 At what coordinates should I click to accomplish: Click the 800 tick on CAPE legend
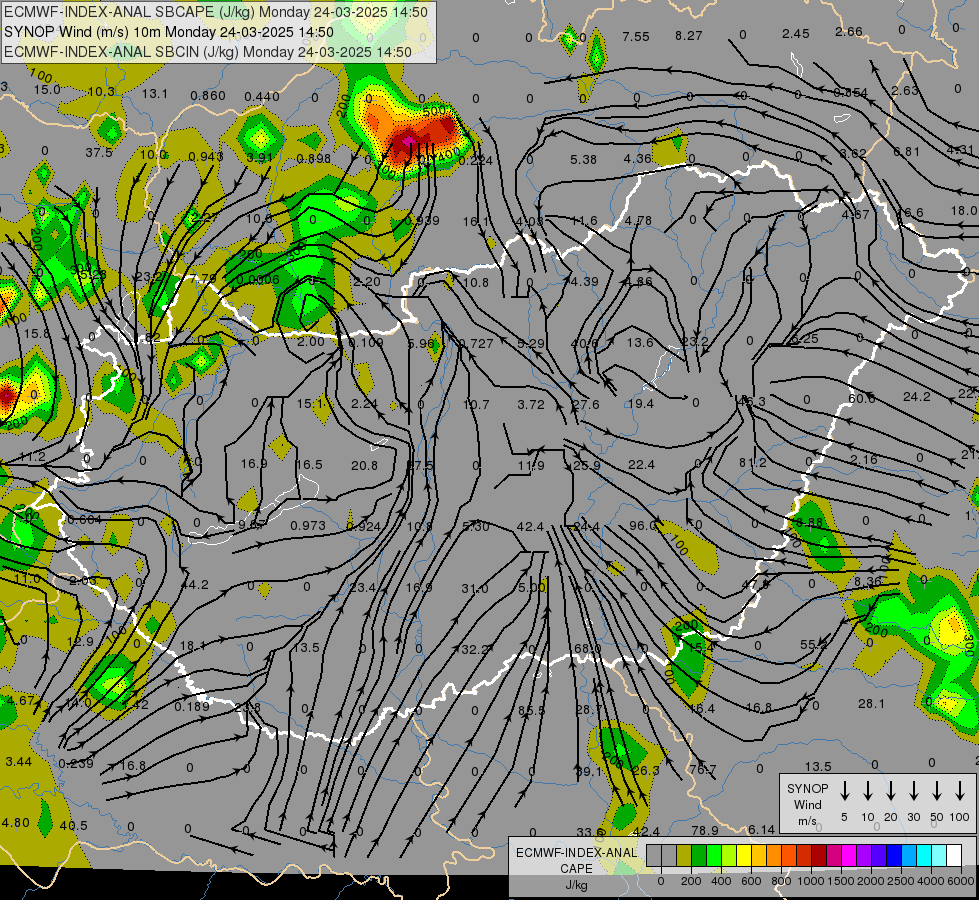click(781, 881)
